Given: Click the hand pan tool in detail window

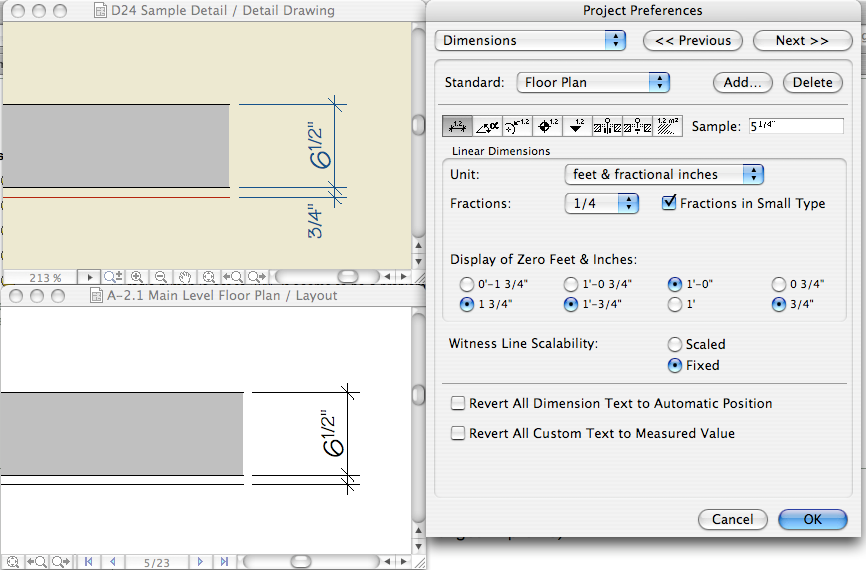Looking at the screenshot, I should (x=185, y=277).
